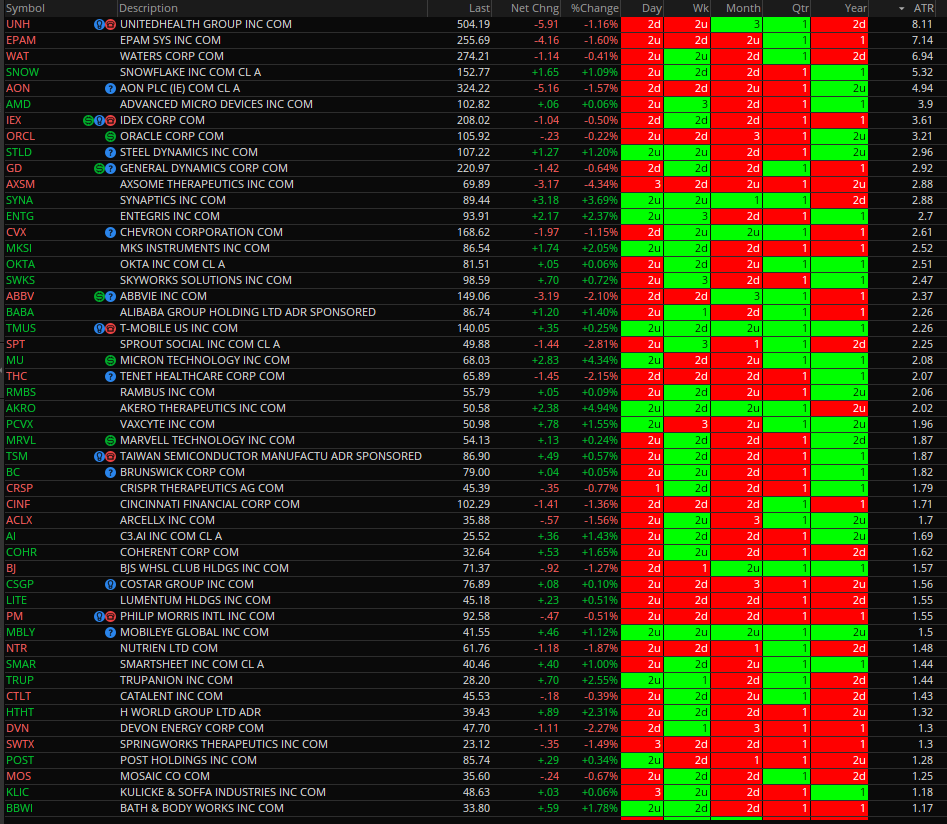This screenshot has width=947, height=824.
Task: Click IEX green dollar dividend icon
Action: coord(88,121)
